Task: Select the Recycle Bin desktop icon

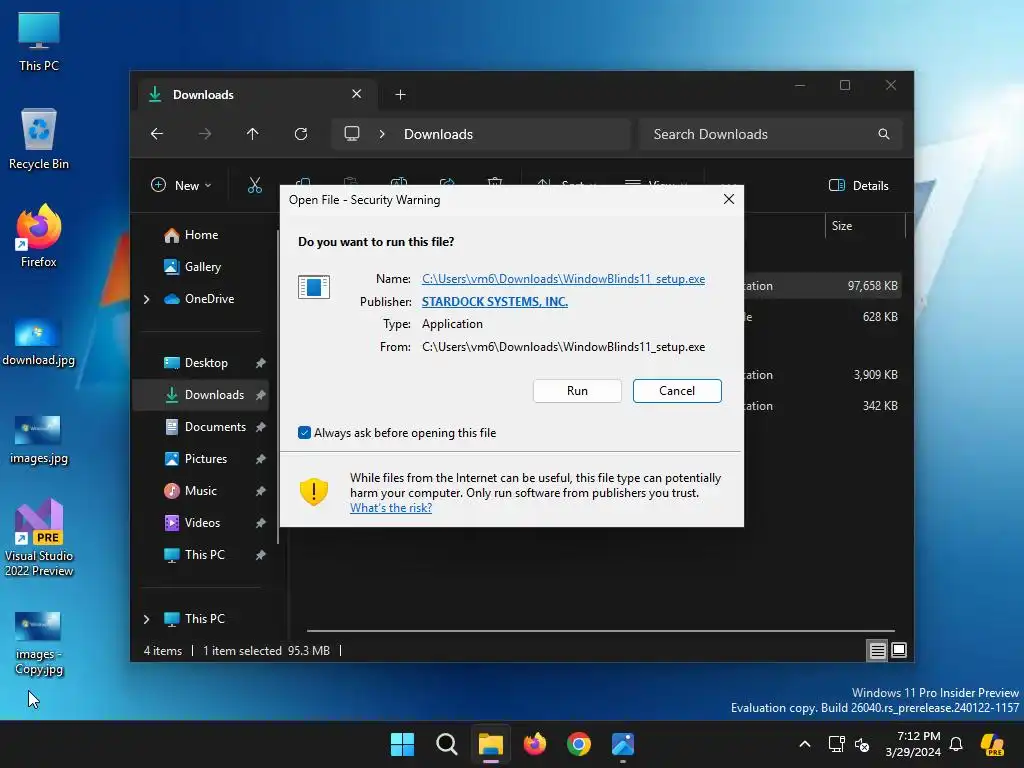Action: pos(39,139)
